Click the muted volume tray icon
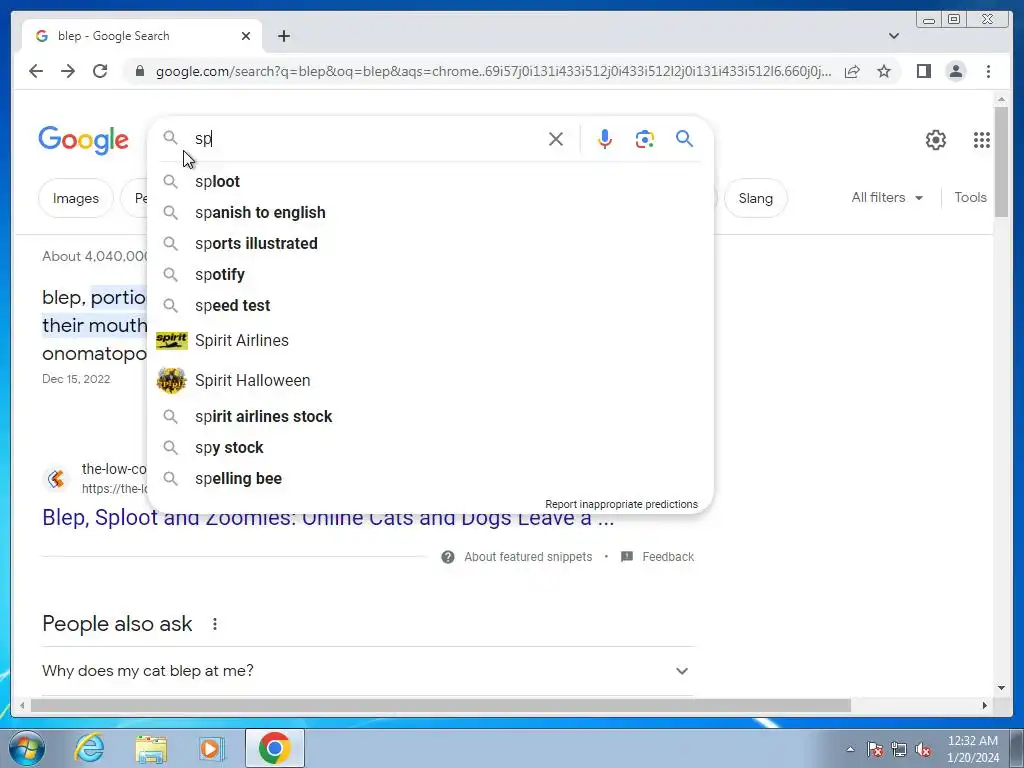This screenshot has height=768, width=1024. (x=923, y=749)
